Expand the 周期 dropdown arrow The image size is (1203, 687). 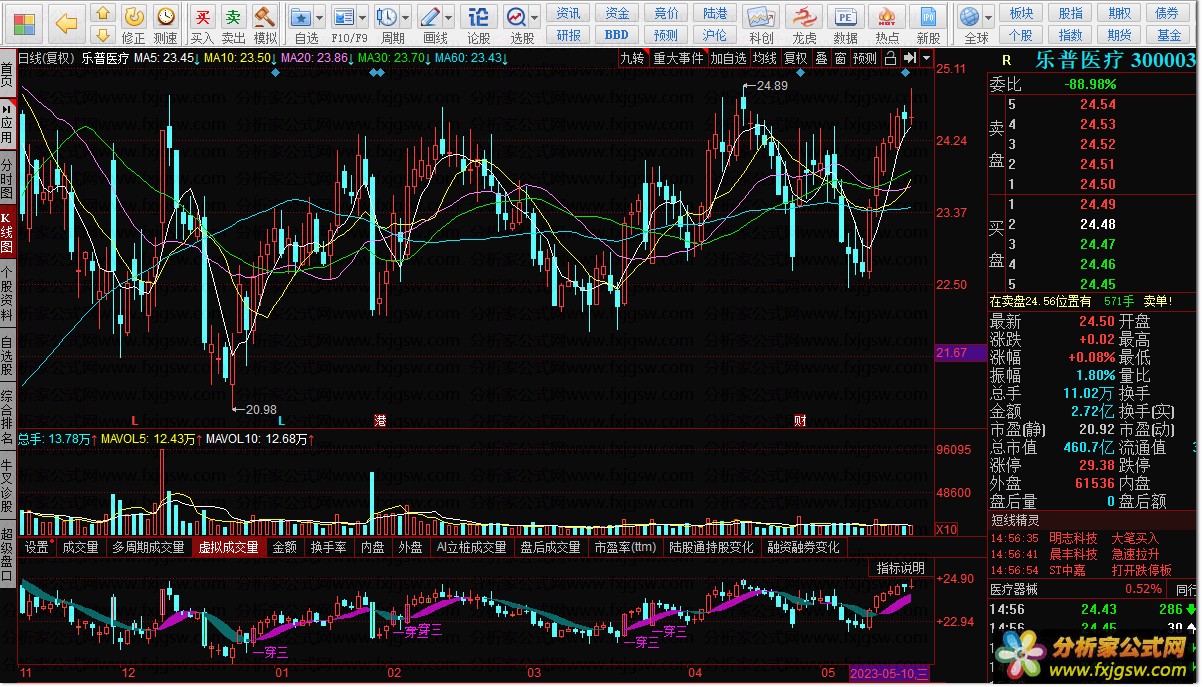pyautogui.click(x=405, y=17)
